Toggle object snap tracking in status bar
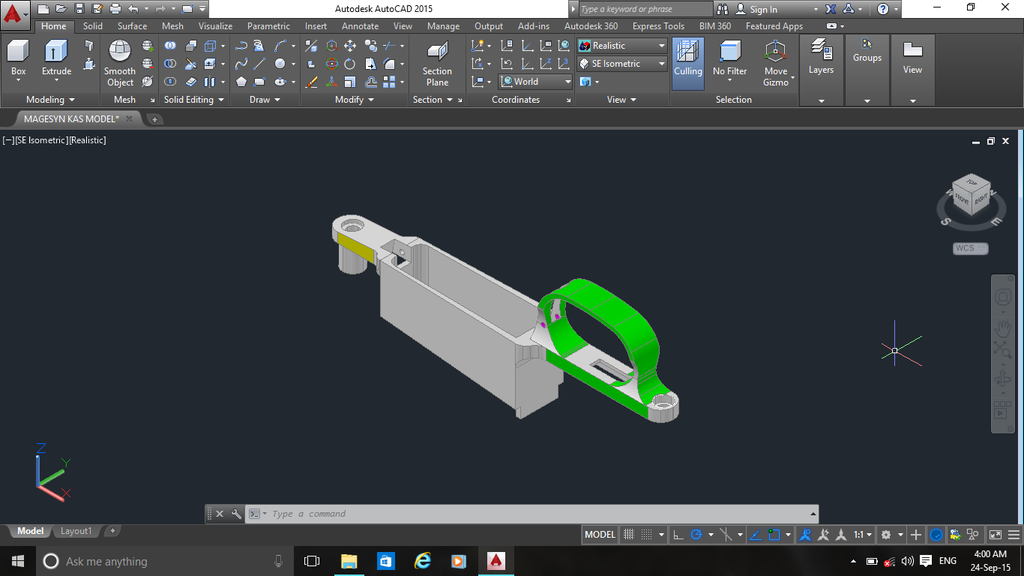 point(756,535)
